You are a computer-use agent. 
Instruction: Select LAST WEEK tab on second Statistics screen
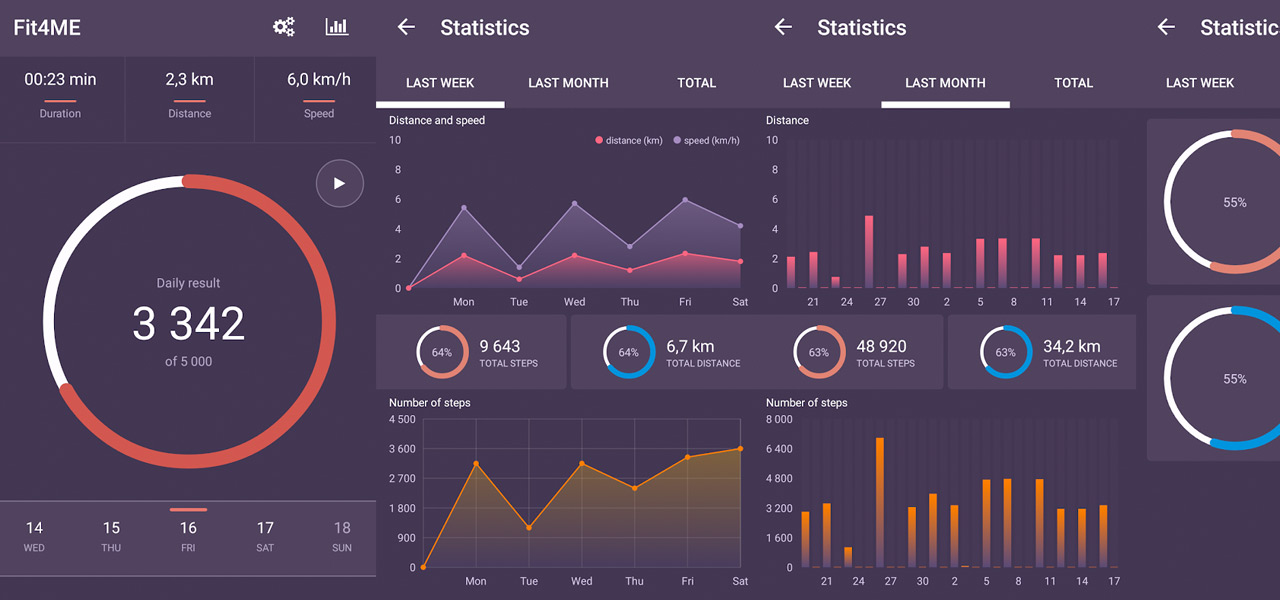[817, 83]
